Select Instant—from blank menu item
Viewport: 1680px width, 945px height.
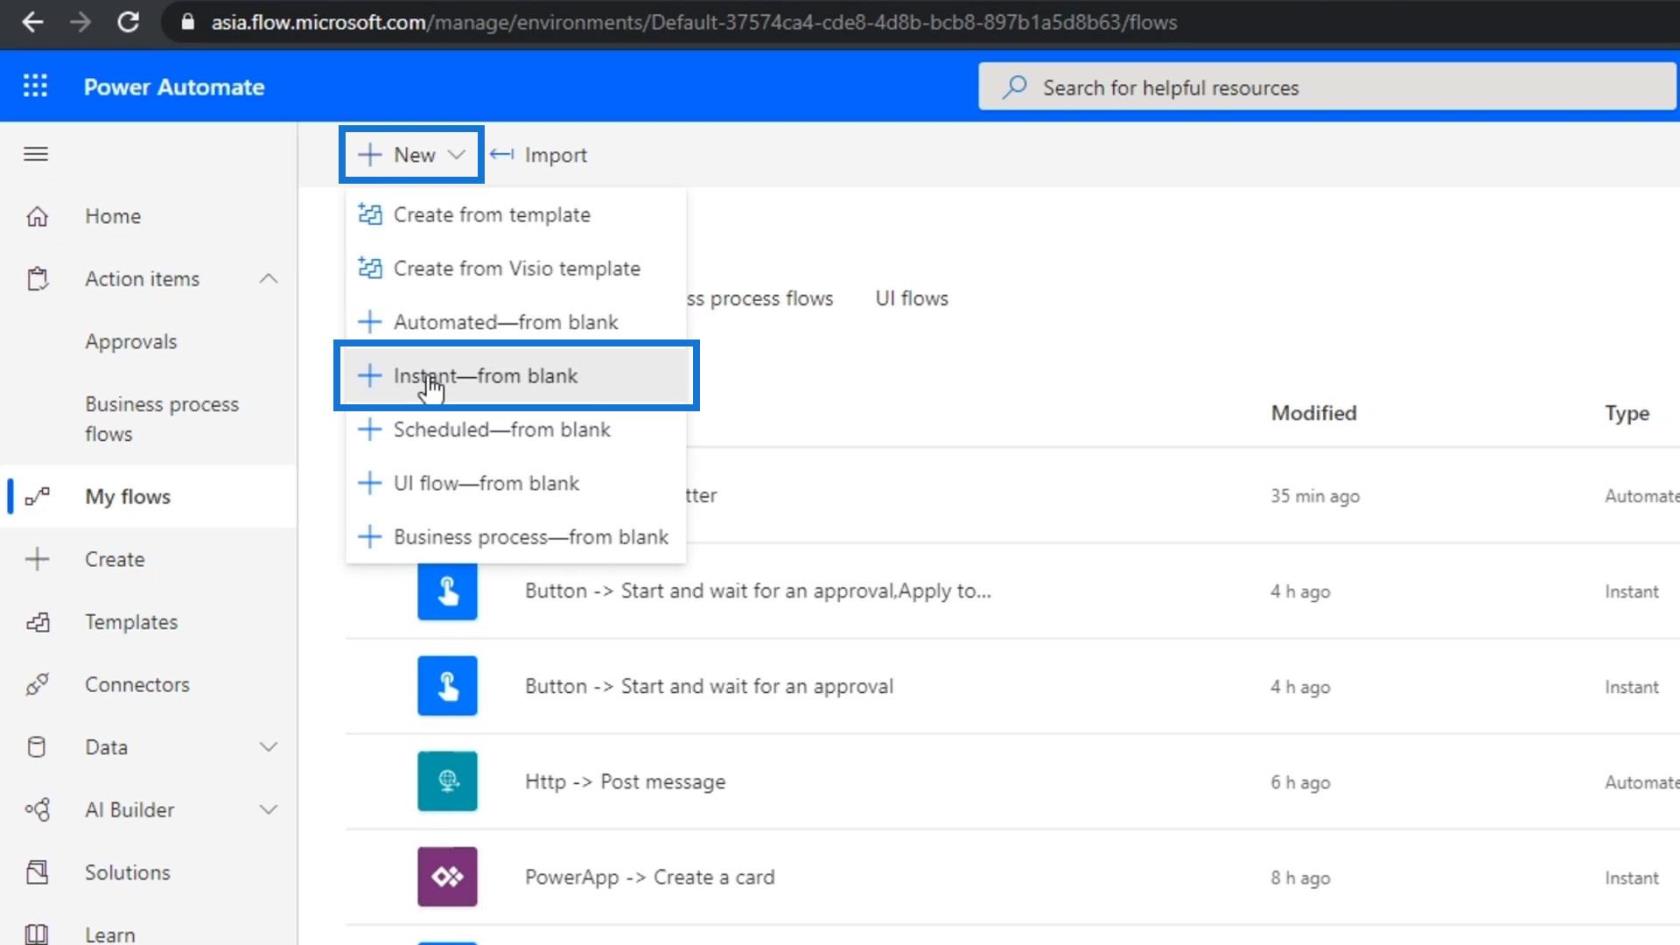pos(516,376)
